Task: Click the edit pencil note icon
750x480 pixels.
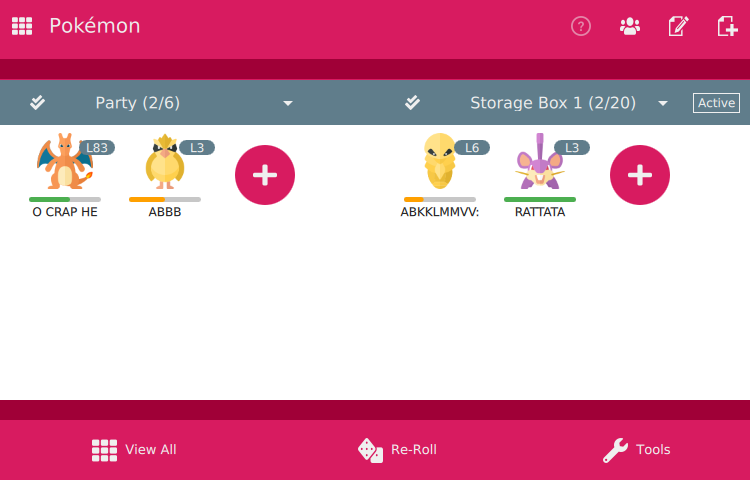Action: (x=678, y=26)
